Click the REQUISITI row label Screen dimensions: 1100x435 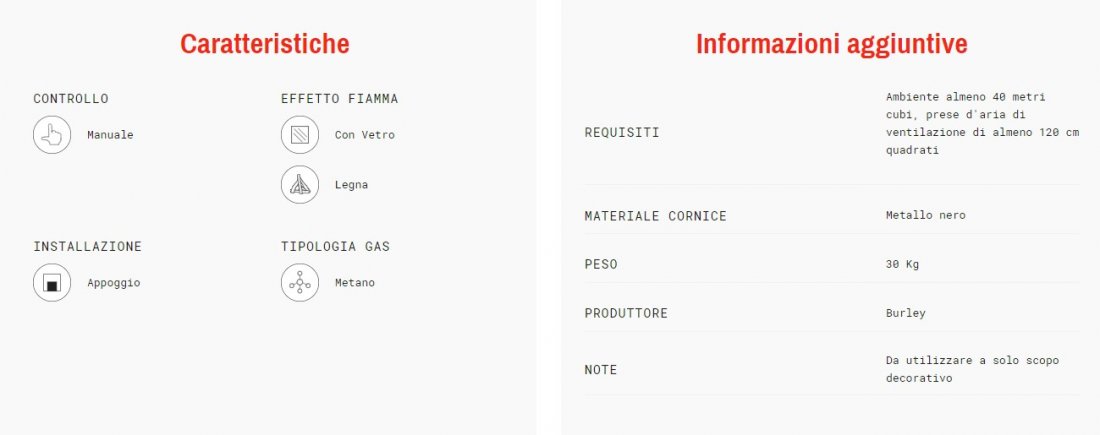click(x=622, y=133)
